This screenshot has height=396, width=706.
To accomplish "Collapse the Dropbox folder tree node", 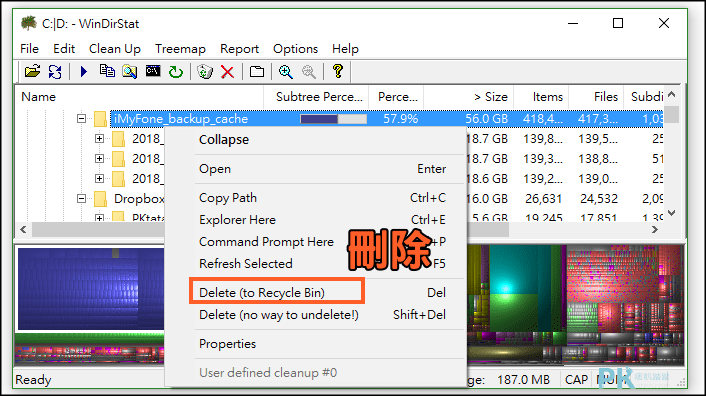I will click(x=81, y=198).
